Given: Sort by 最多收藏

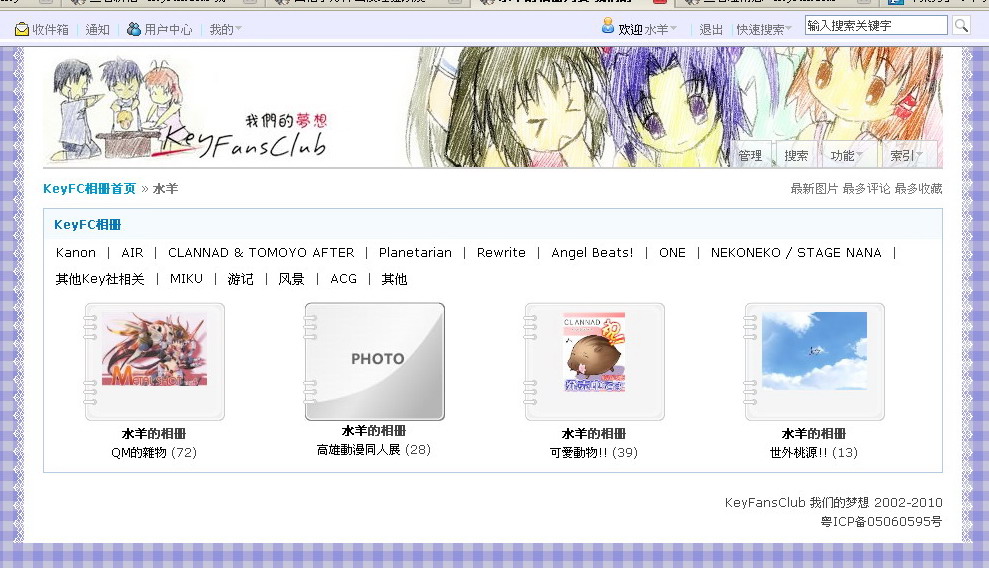Looking at the screenshot, I should tap(918, 188).
